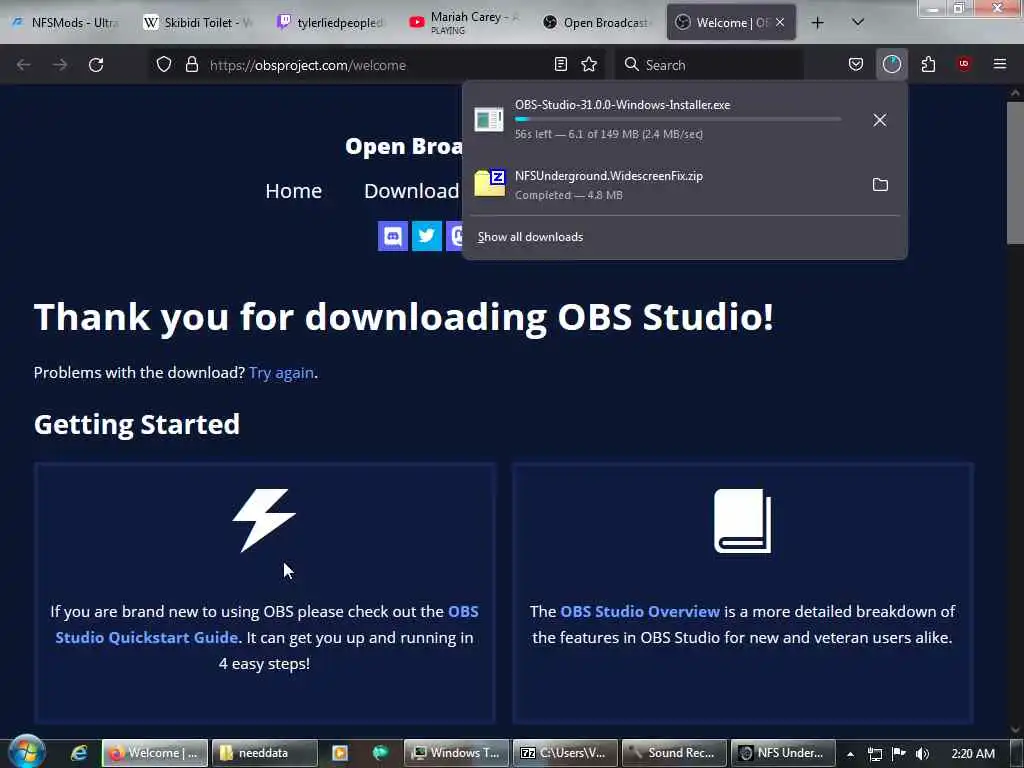Open containing folder for WidescreenFix zip
The height and width of the screenshot is (768, 1024).
point(880,185)
